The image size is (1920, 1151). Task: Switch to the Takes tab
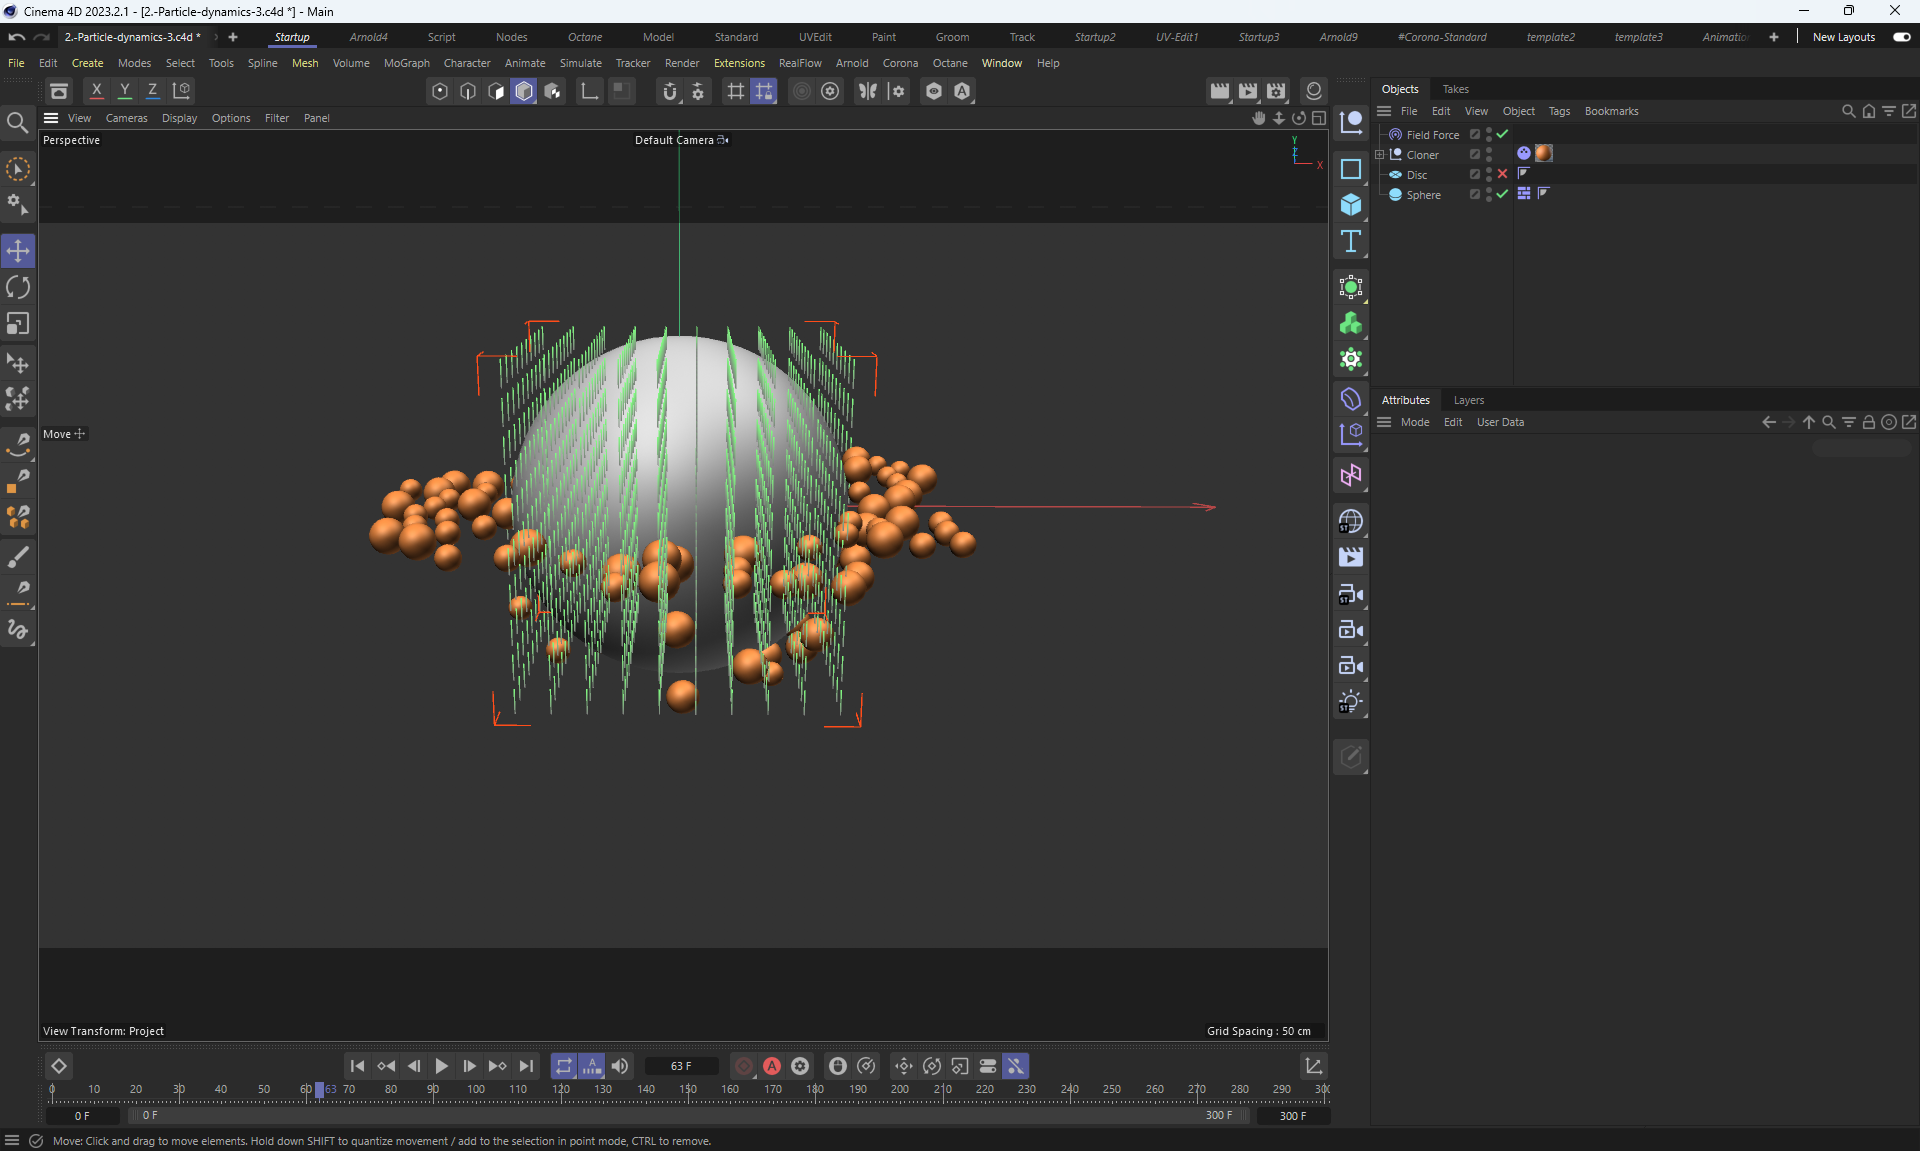coord(1455,89)
